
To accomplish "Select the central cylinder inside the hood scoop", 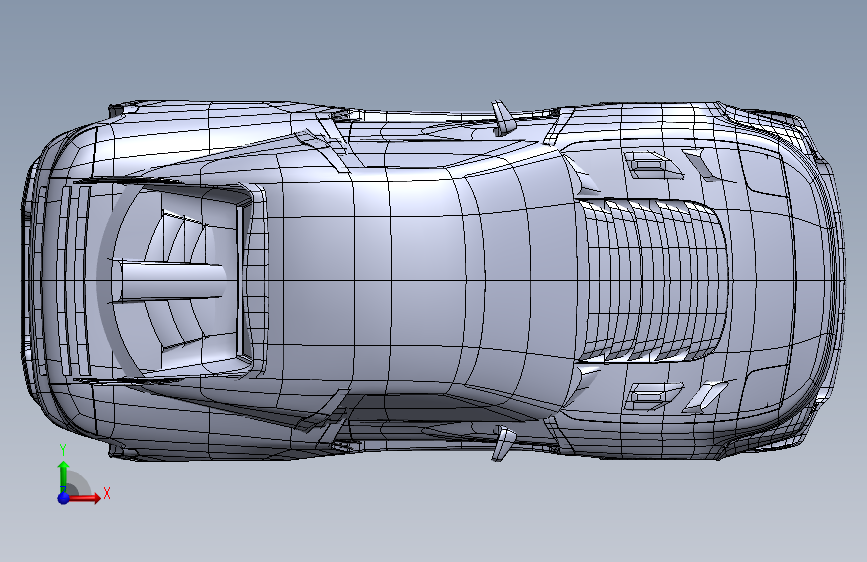I will pos(173,281).
